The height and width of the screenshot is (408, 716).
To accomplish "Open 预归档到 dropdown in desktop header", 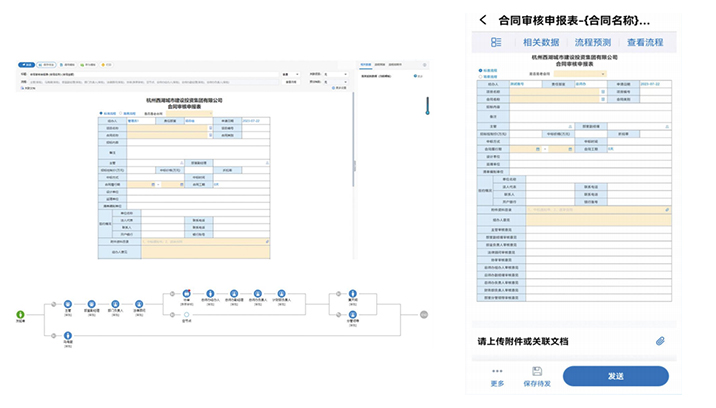I will coord(335,82).
